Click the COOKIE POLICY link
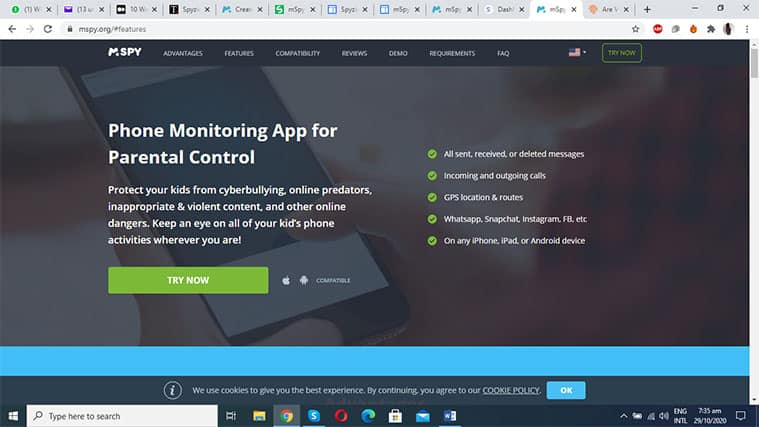 pos(511,390)
